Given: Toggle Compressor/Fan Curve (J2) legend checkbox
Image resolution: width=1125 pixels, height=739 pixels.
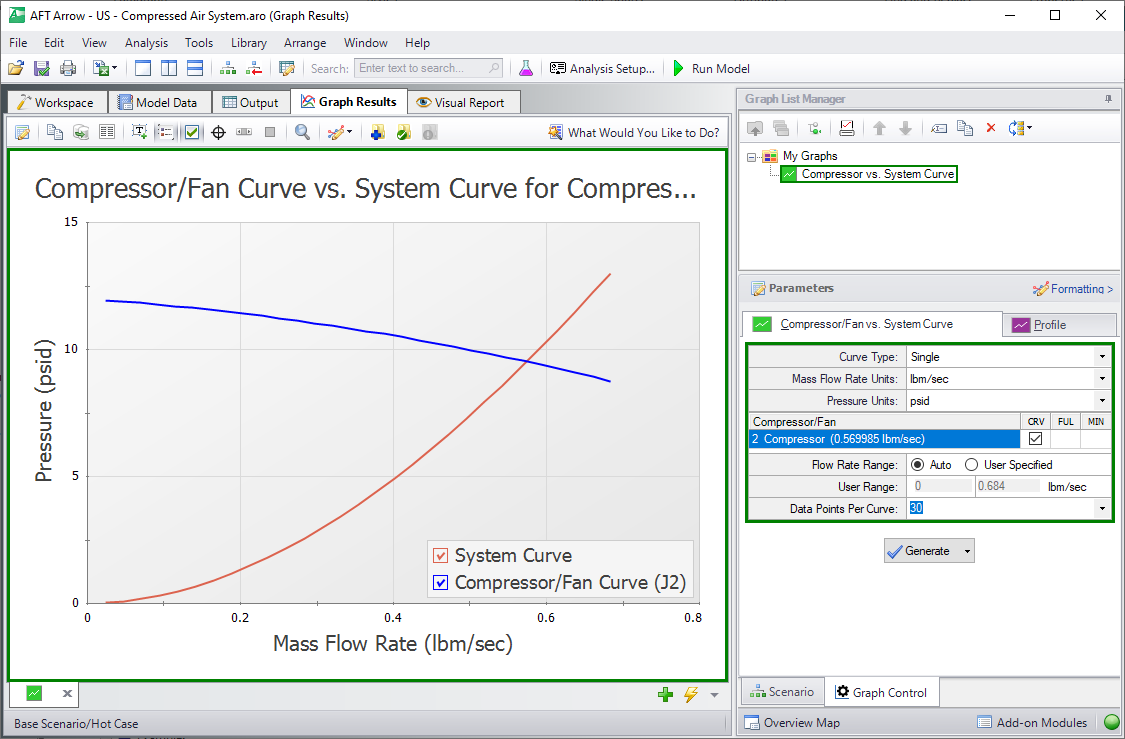Looking at the screenshot, I should coord(441,583).
